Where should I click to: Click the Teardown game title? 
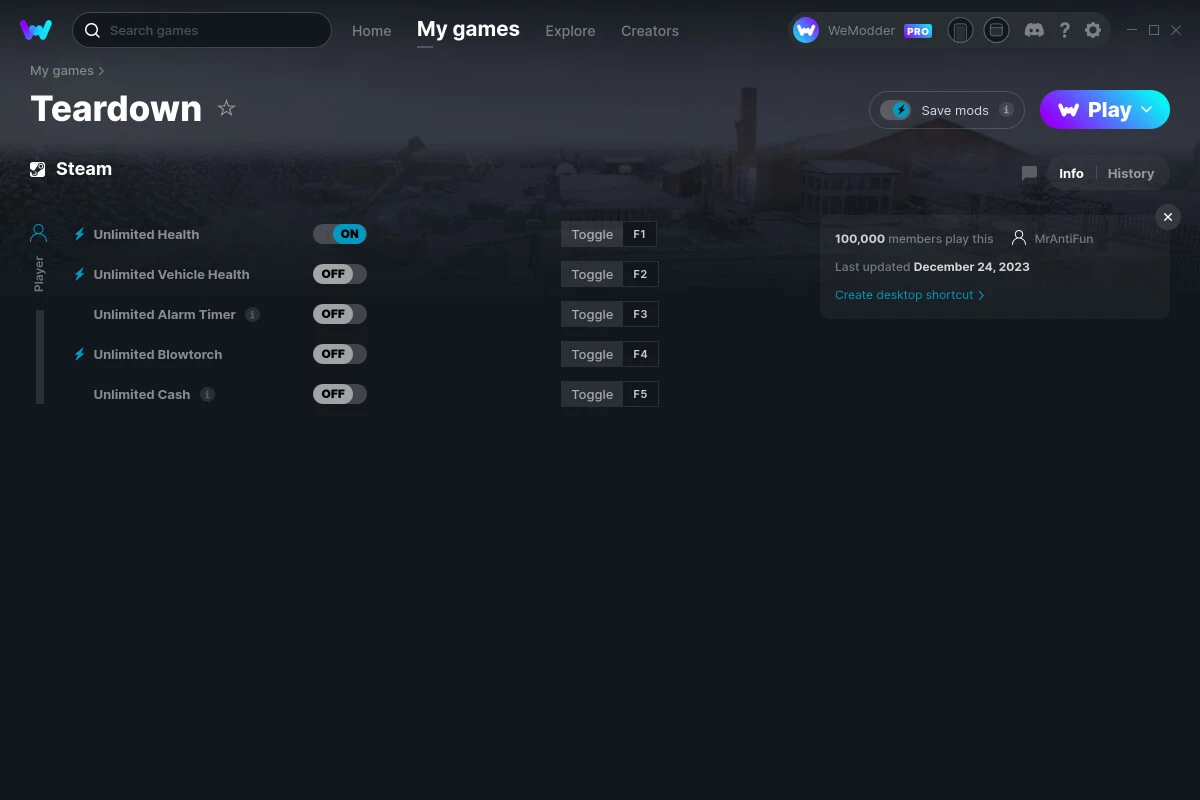[x=116, y=108]
